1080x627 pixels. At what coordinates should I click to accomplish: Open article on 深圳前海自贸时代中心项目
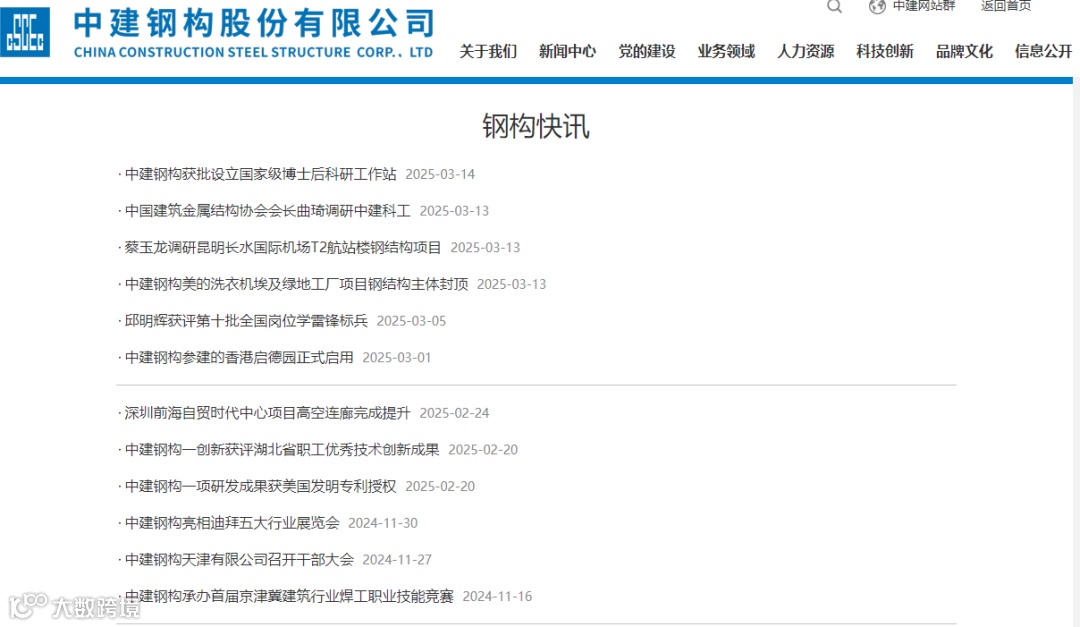(267, 413)
